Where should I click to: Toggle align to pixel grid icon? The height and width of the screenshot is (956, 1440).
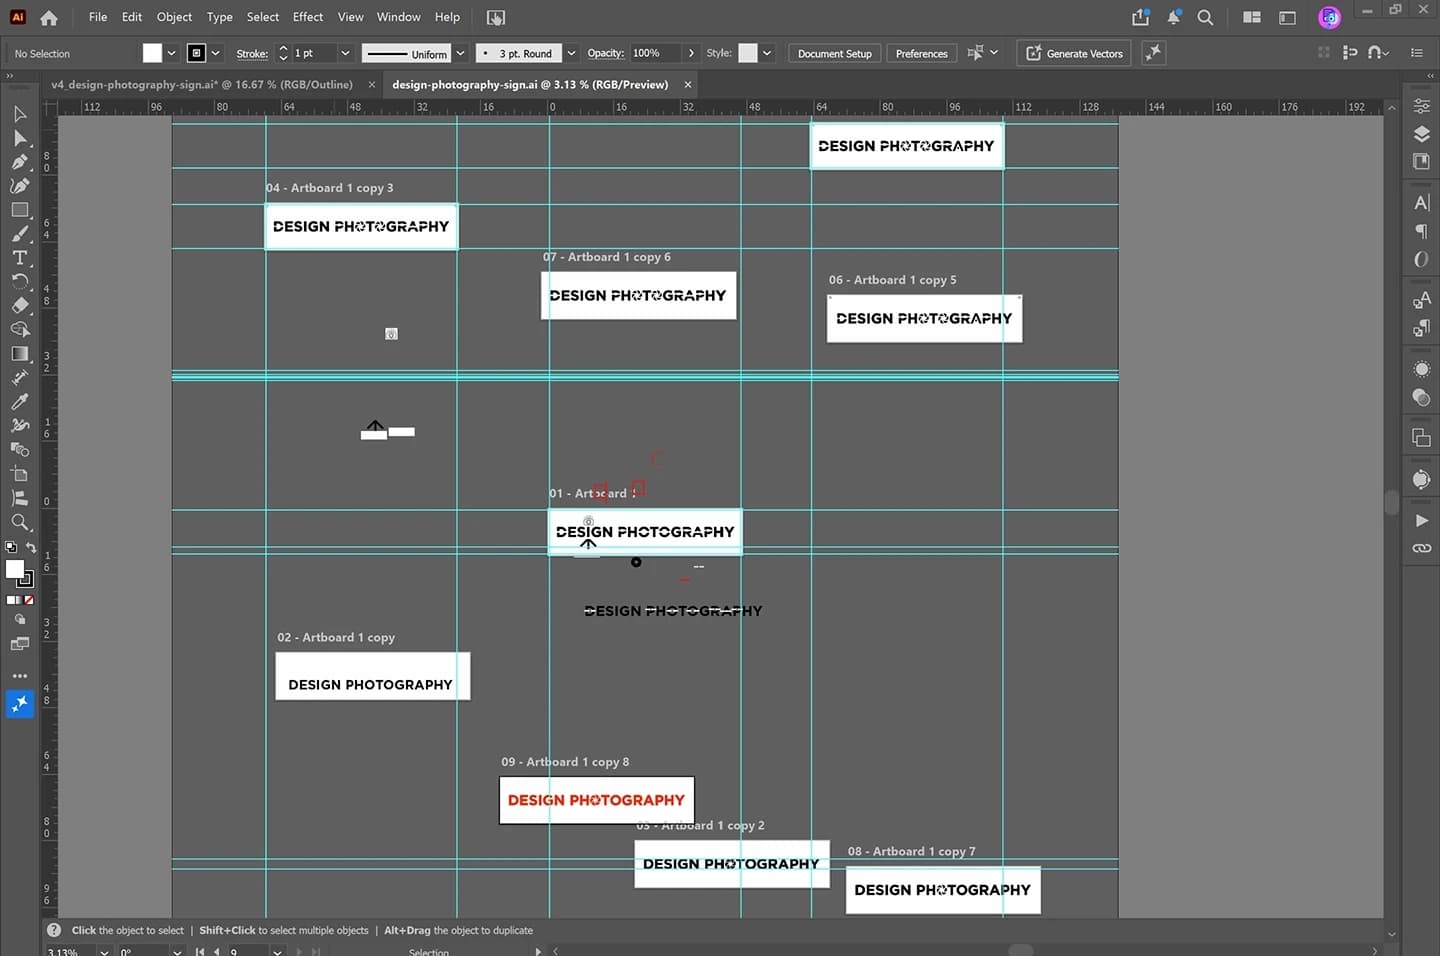point(1350,53)
